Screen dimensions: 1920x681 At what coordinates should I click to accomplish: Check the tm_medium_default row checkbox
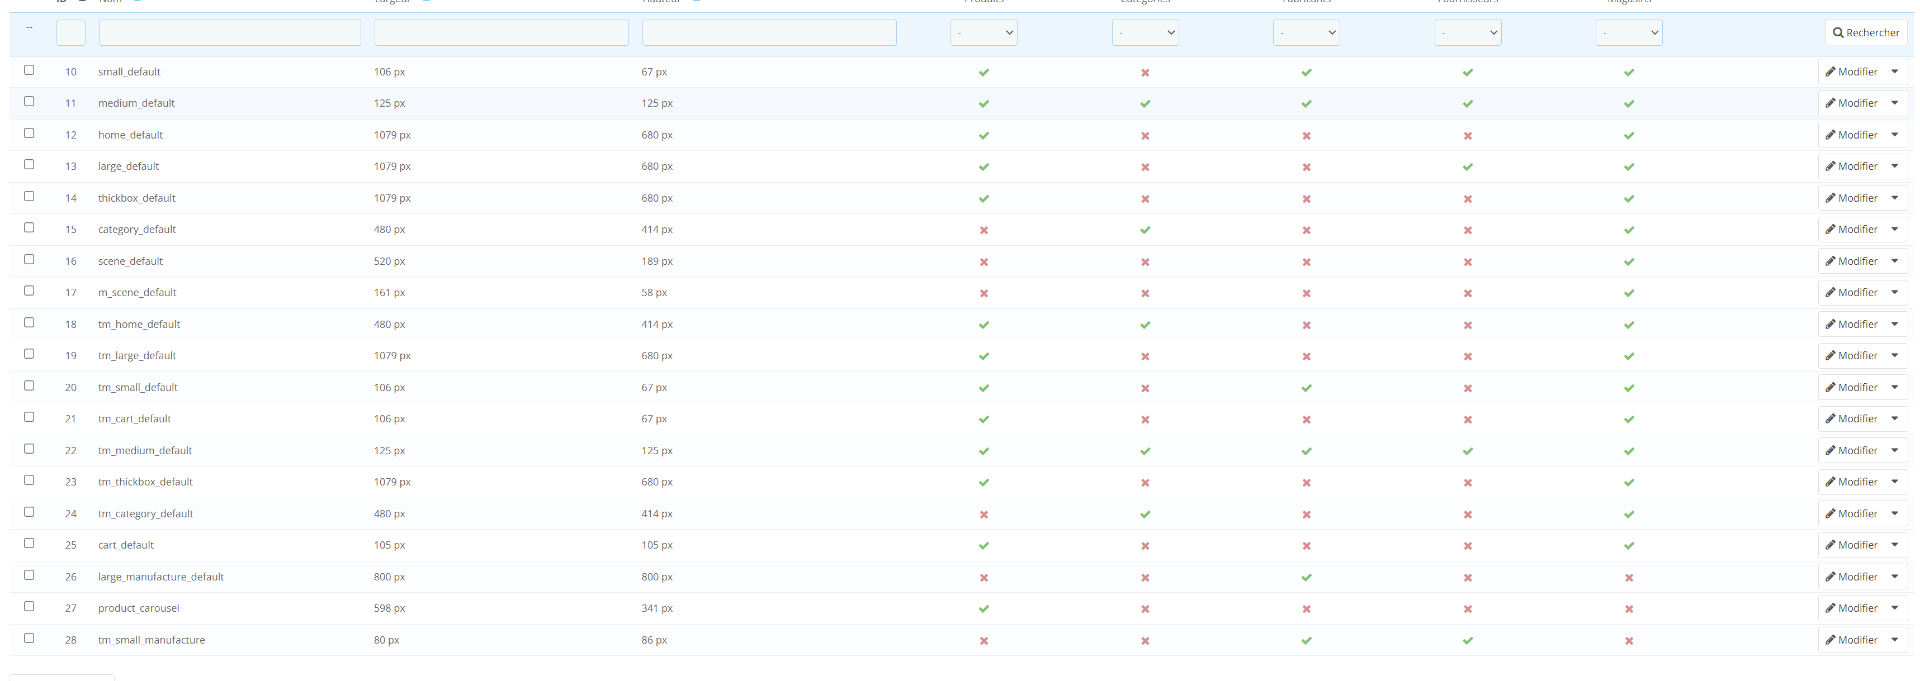(x=29, y=449)
